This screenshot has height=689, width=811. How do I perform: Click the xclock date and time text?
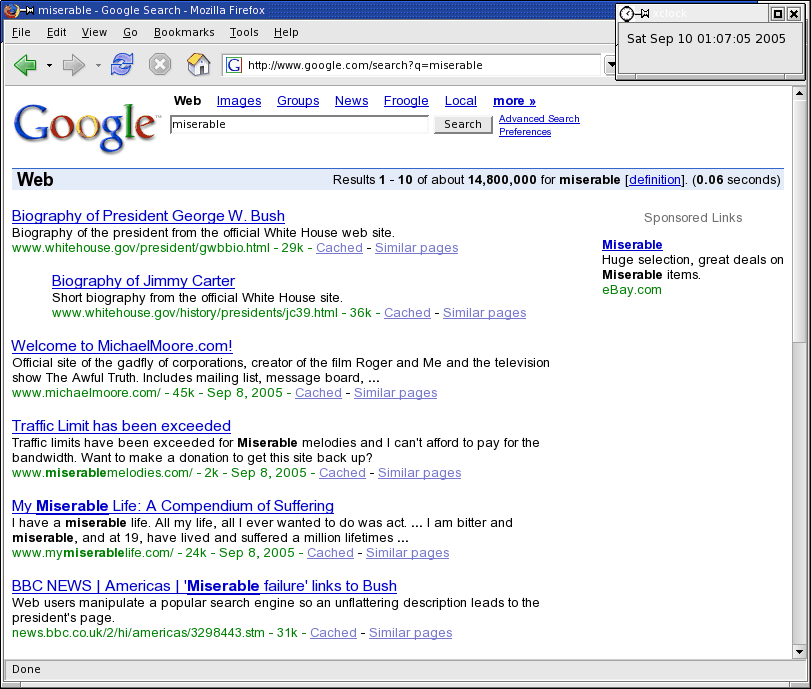706,39
